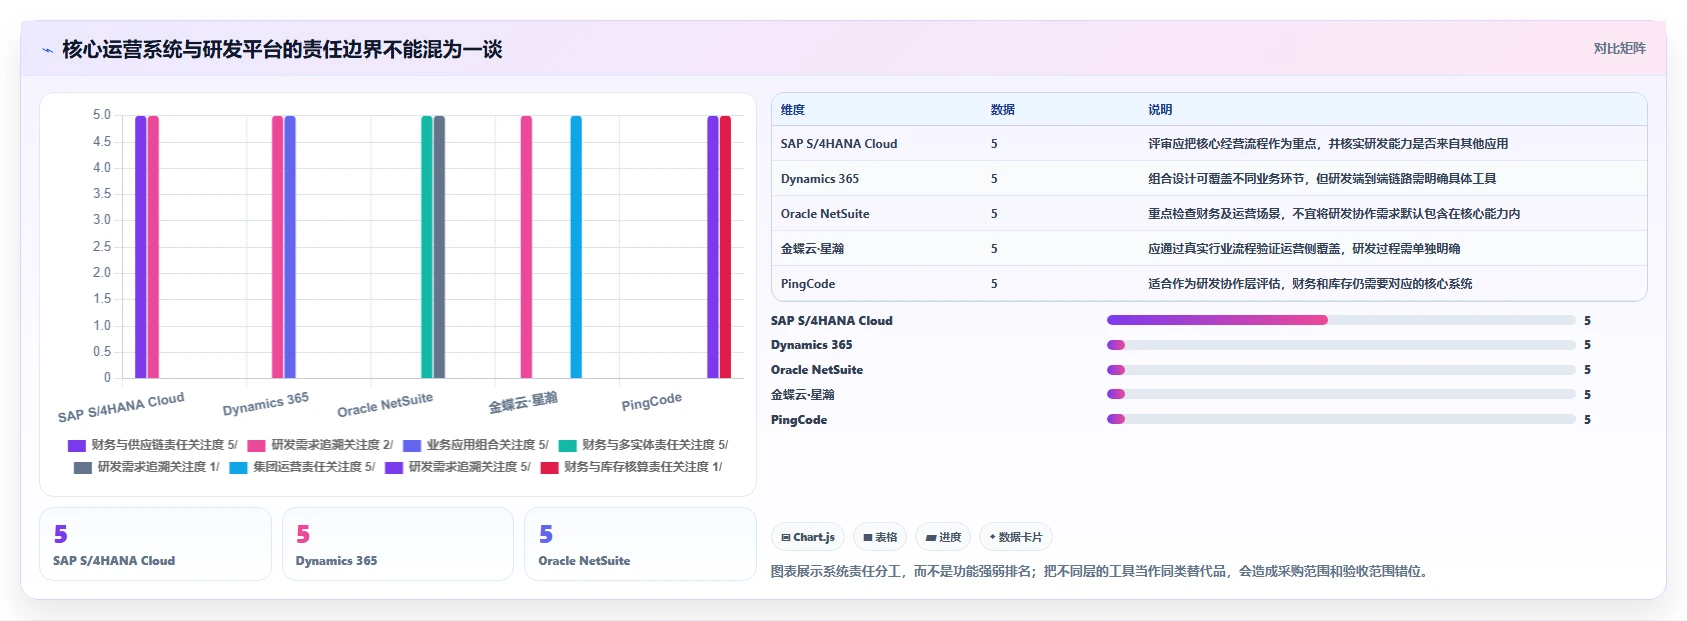Click the teal bar of the Oracle NetSuite group
The height and width of the screenshot is (621, 1687).
427,247
